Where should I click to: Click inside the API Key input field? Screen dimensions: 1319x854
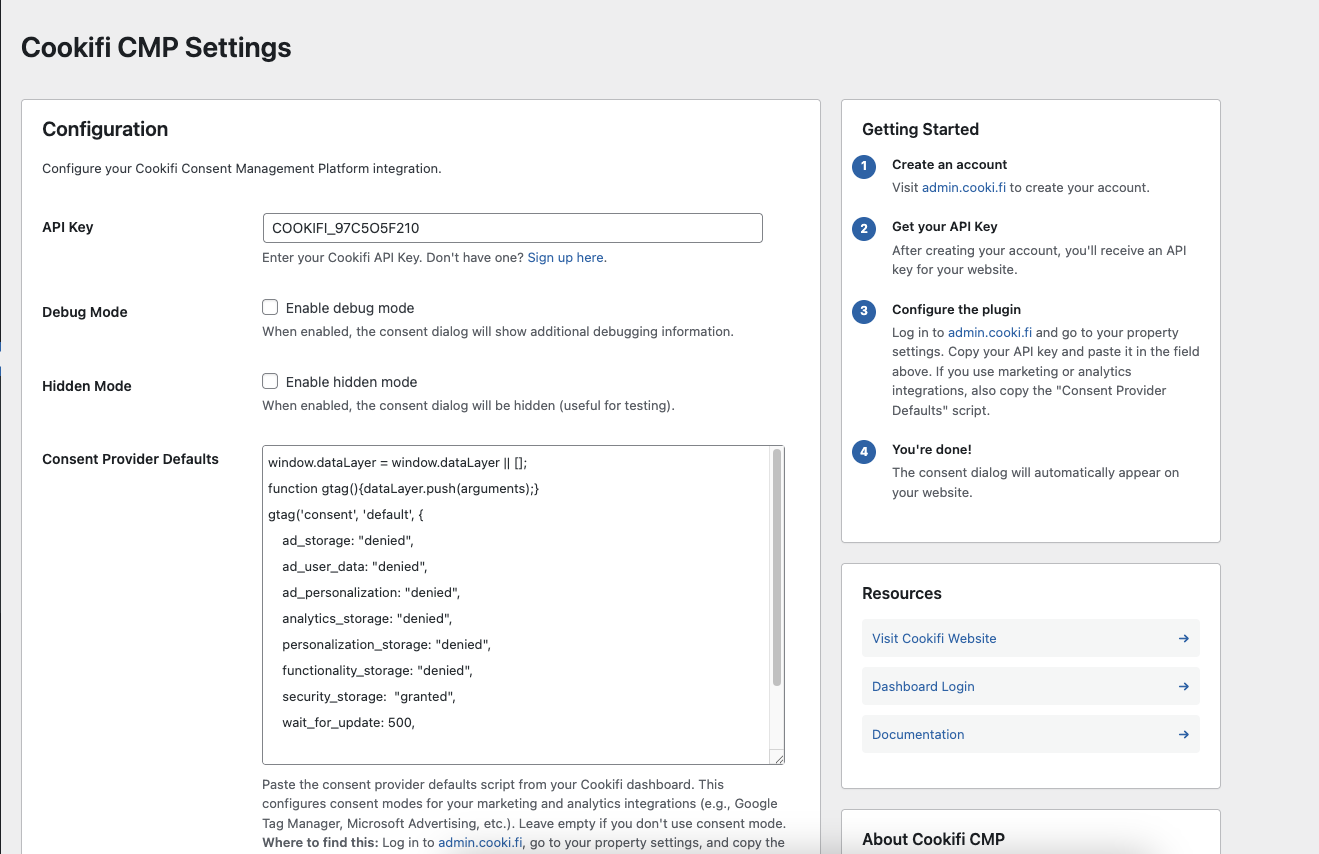point(512,228)
